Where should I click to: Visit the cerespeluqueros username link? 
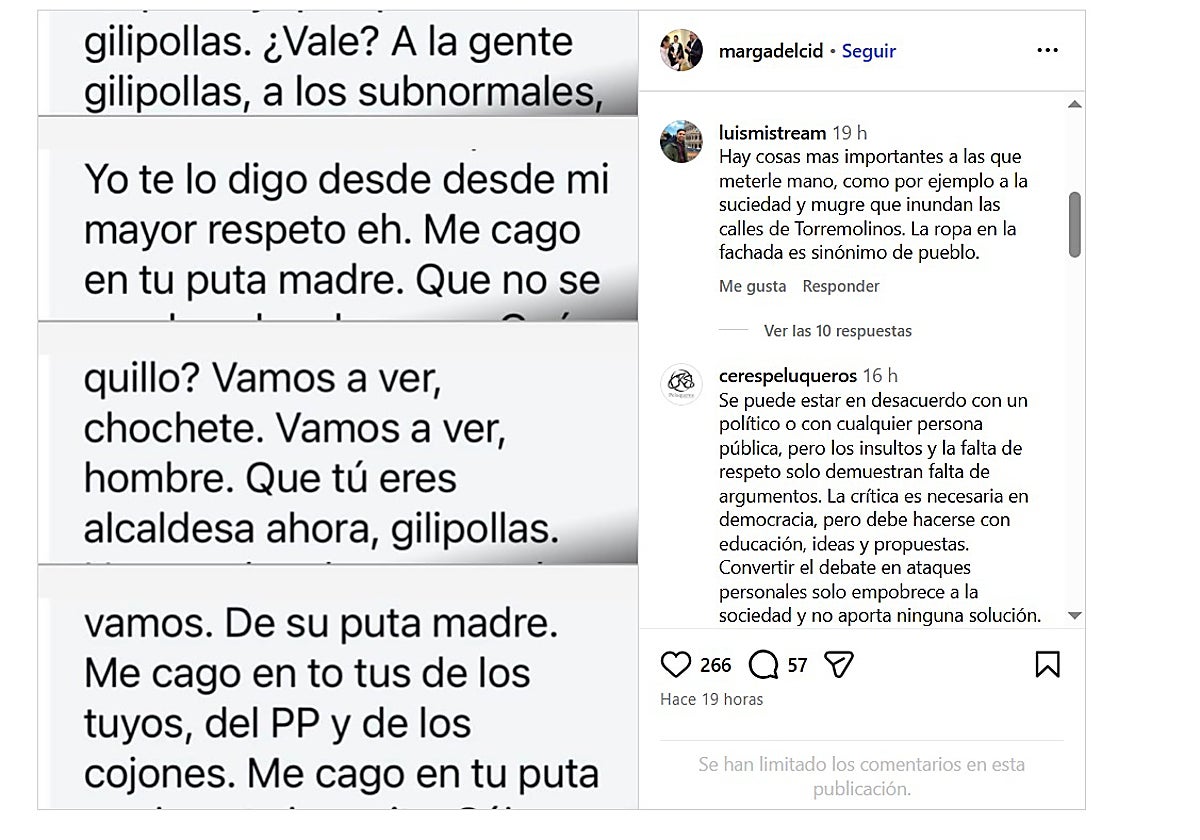coord(788,376)
